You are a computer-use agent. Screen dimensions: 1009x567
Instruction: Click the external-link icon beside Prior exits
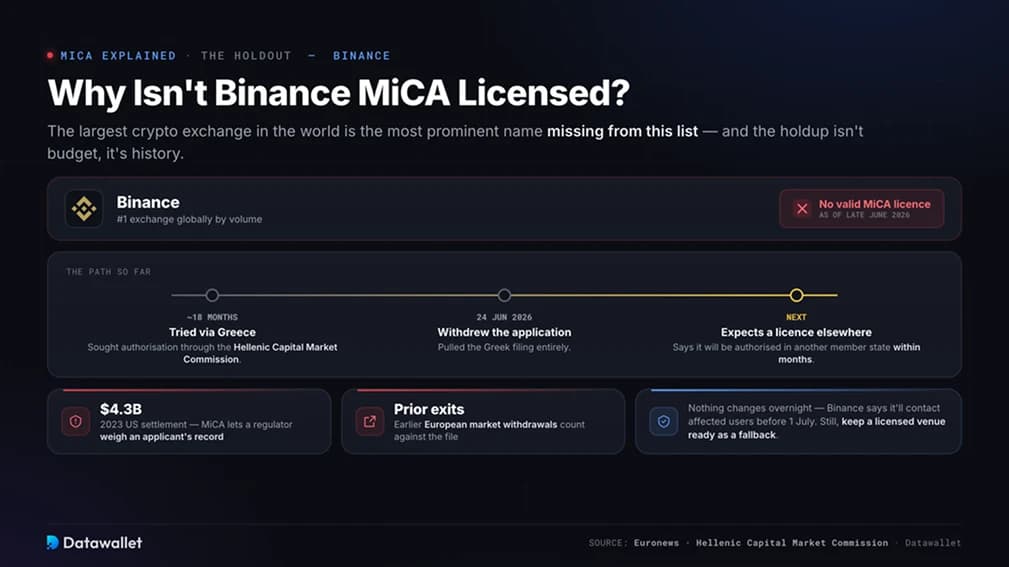[369, 422]
